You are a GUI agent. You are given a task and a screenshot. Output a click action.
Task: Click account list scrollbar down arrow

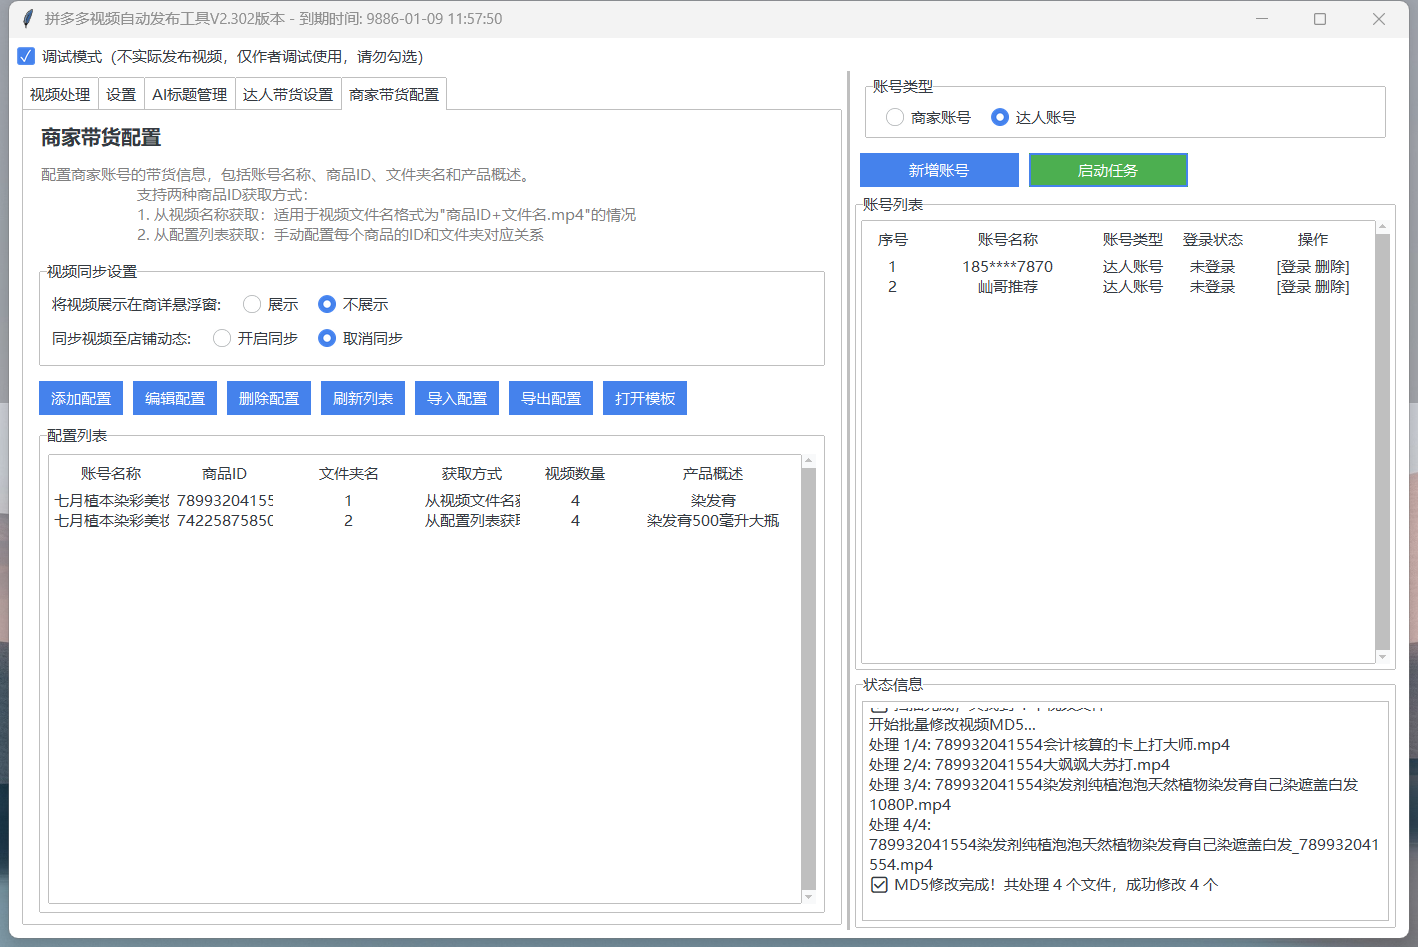(x=1382, y=657)
